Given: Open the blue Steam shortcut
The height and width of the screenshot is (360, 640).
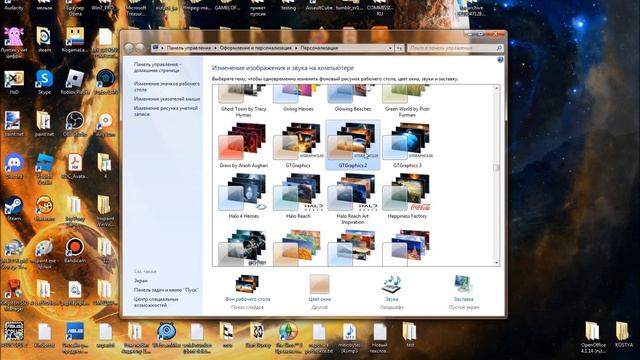Looking at the screenshot, I should (14, 208).
